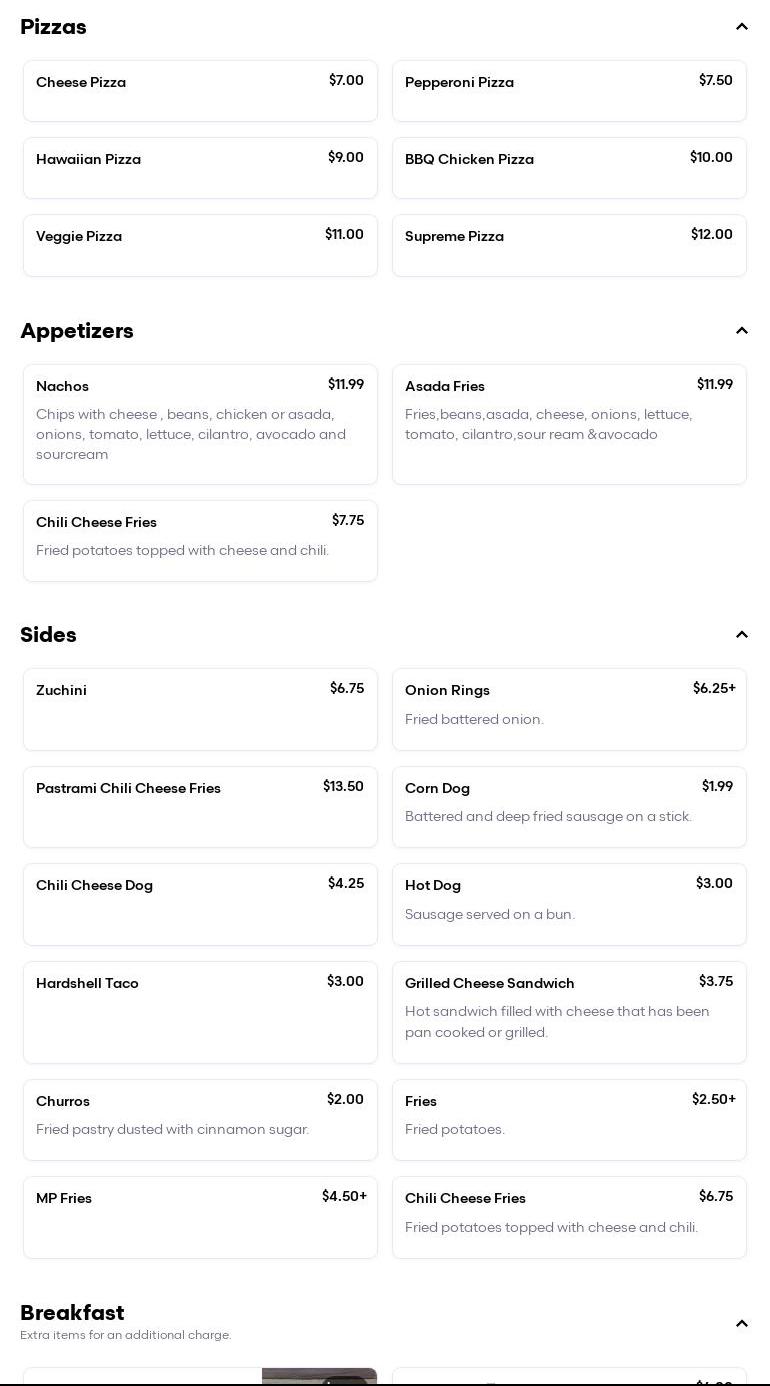This screenshot has height=1386, width=770.
Task: Select the Cheese Pizza item
Action: pos(200,91)
